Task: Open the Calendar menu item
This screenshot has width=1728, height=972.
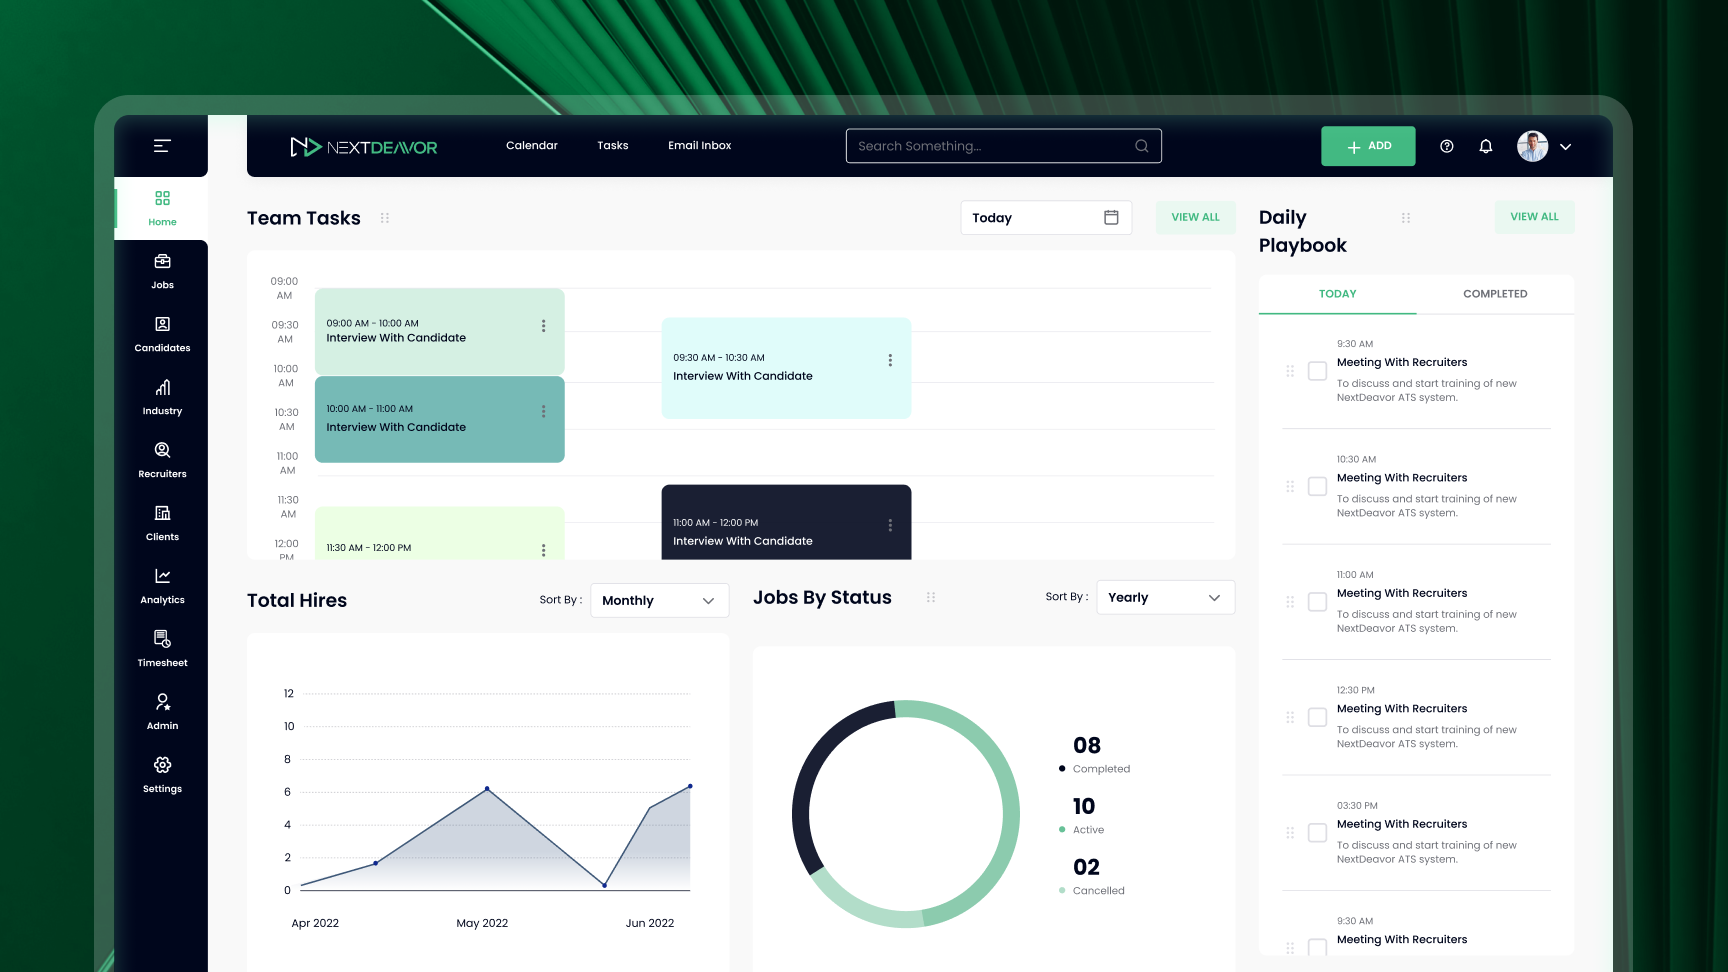Action: pos(532,146)
